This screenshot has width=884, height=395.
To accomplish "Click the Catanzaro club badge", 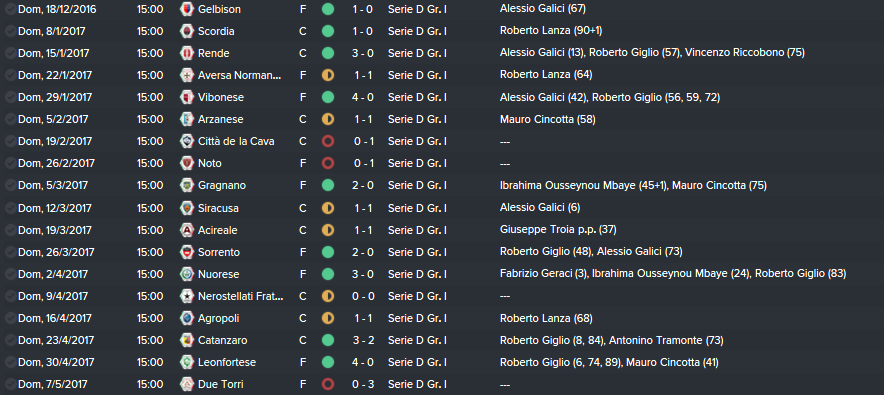I will [x=186, y=340].
